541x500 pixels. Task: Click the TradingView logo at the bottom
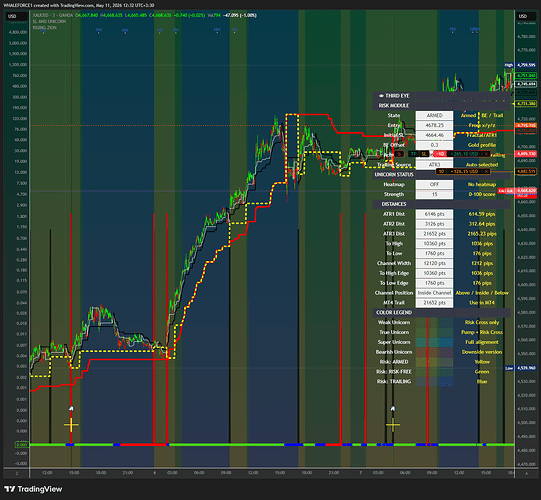[33, 489]
